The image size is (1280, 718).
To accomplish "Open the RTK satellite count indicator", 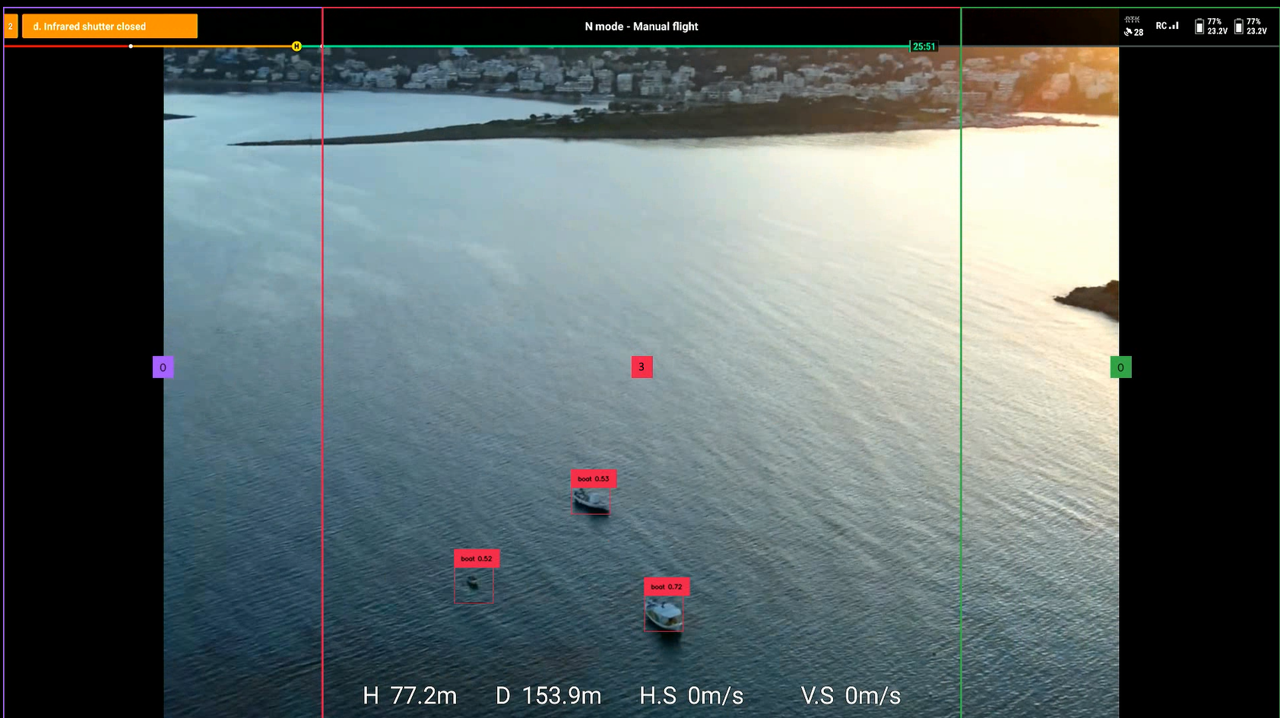I will [1133, 26].
